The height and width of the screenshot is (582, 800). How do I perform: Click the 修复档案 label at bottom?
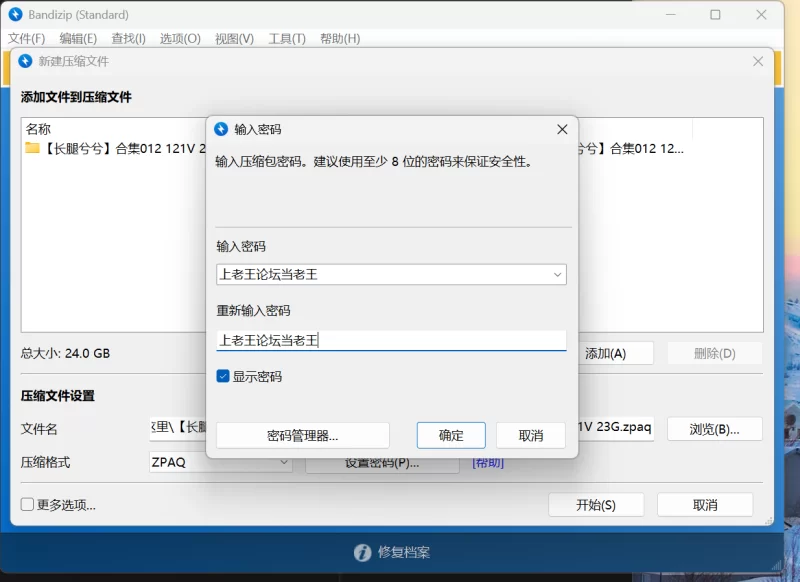tap(404, 552)
